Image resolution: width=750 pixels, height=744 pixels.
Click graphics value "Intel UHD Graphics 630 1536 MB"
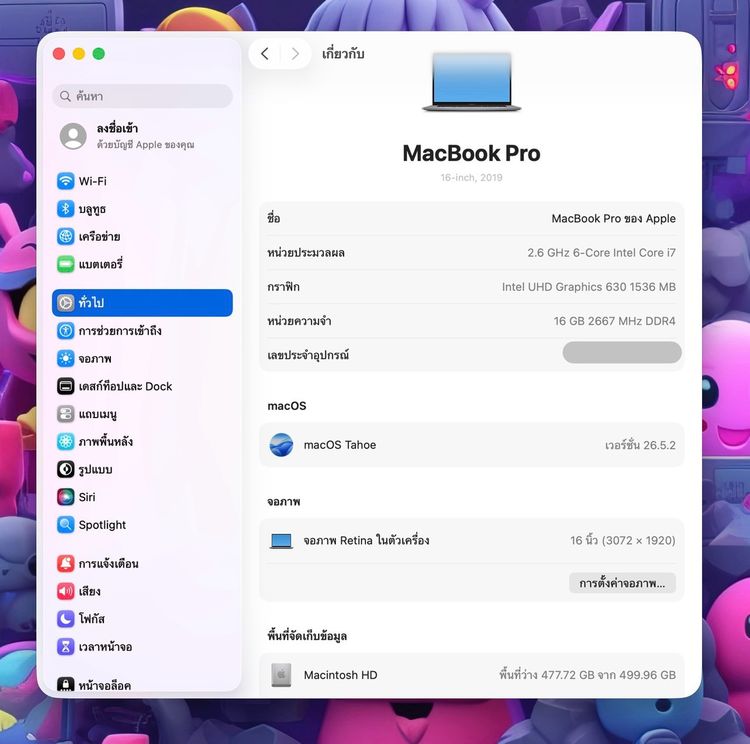[589, 287]
